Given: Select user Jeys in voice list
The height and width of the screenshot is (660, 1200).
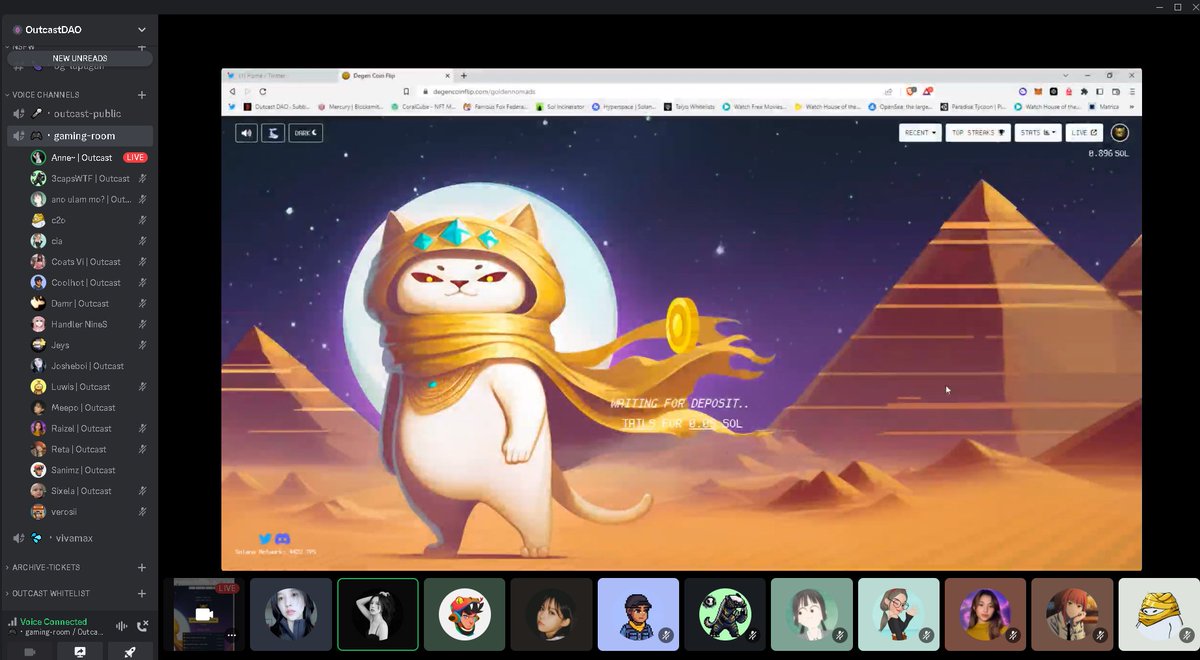Looking at the screenshot, I should pos(90,345).
